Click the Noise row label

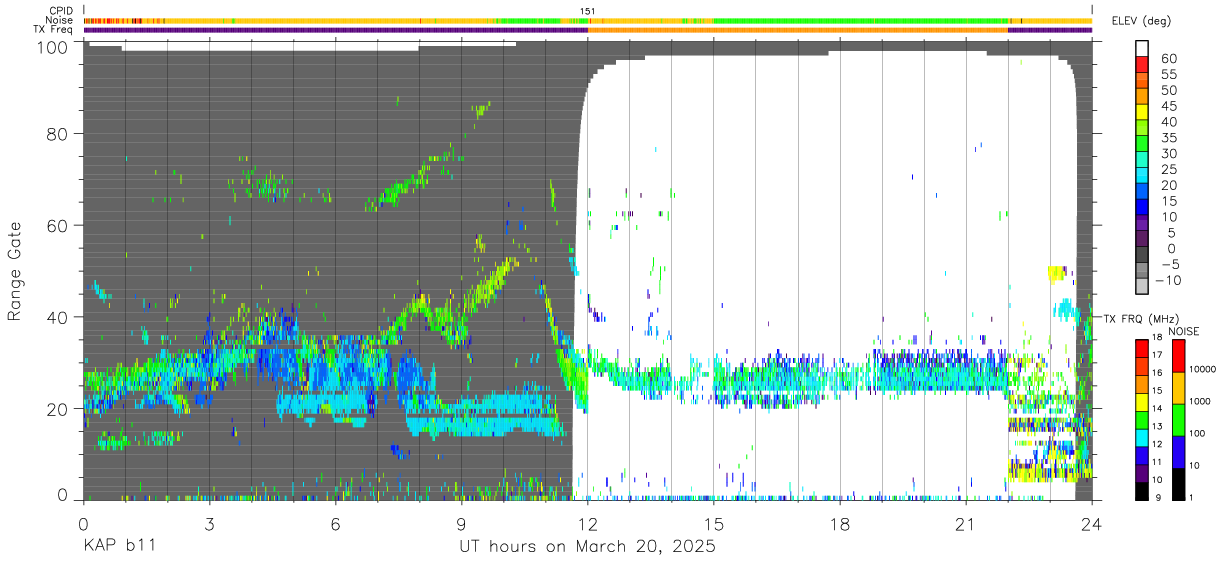coord(58,20)
